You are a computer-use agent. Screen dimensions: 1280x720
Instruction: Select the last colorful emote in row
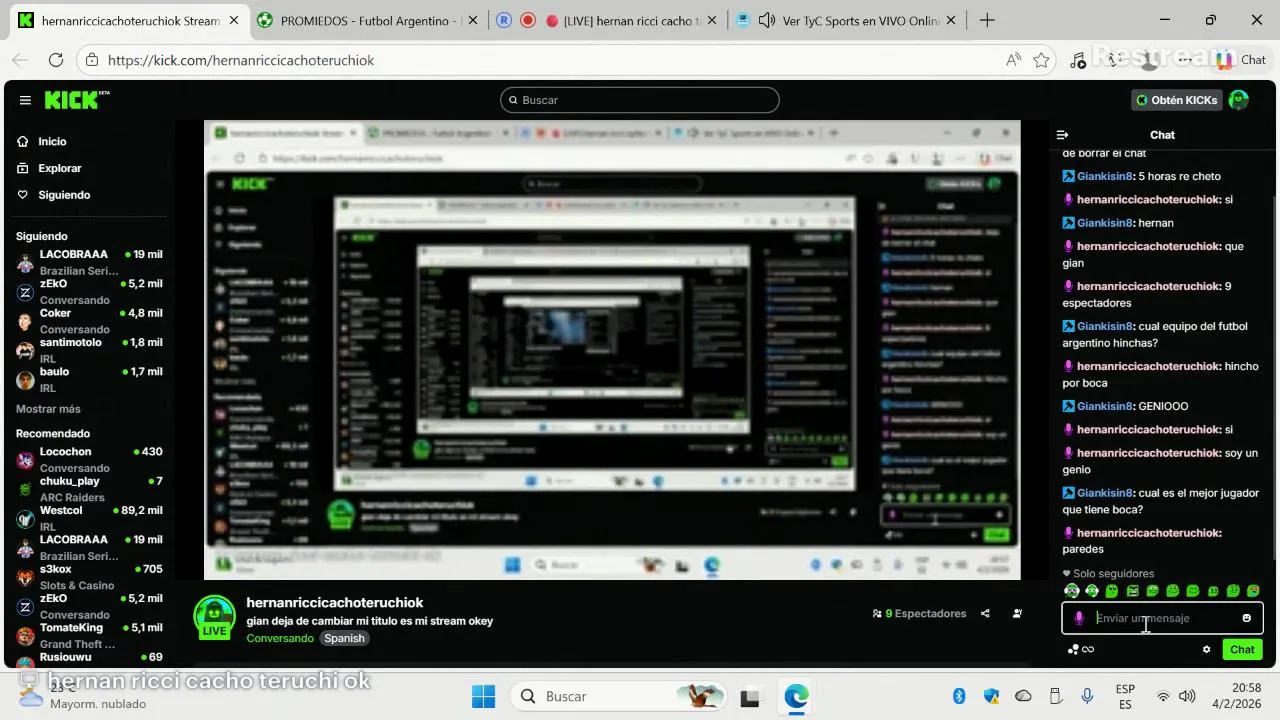(x=1253, y=591)
